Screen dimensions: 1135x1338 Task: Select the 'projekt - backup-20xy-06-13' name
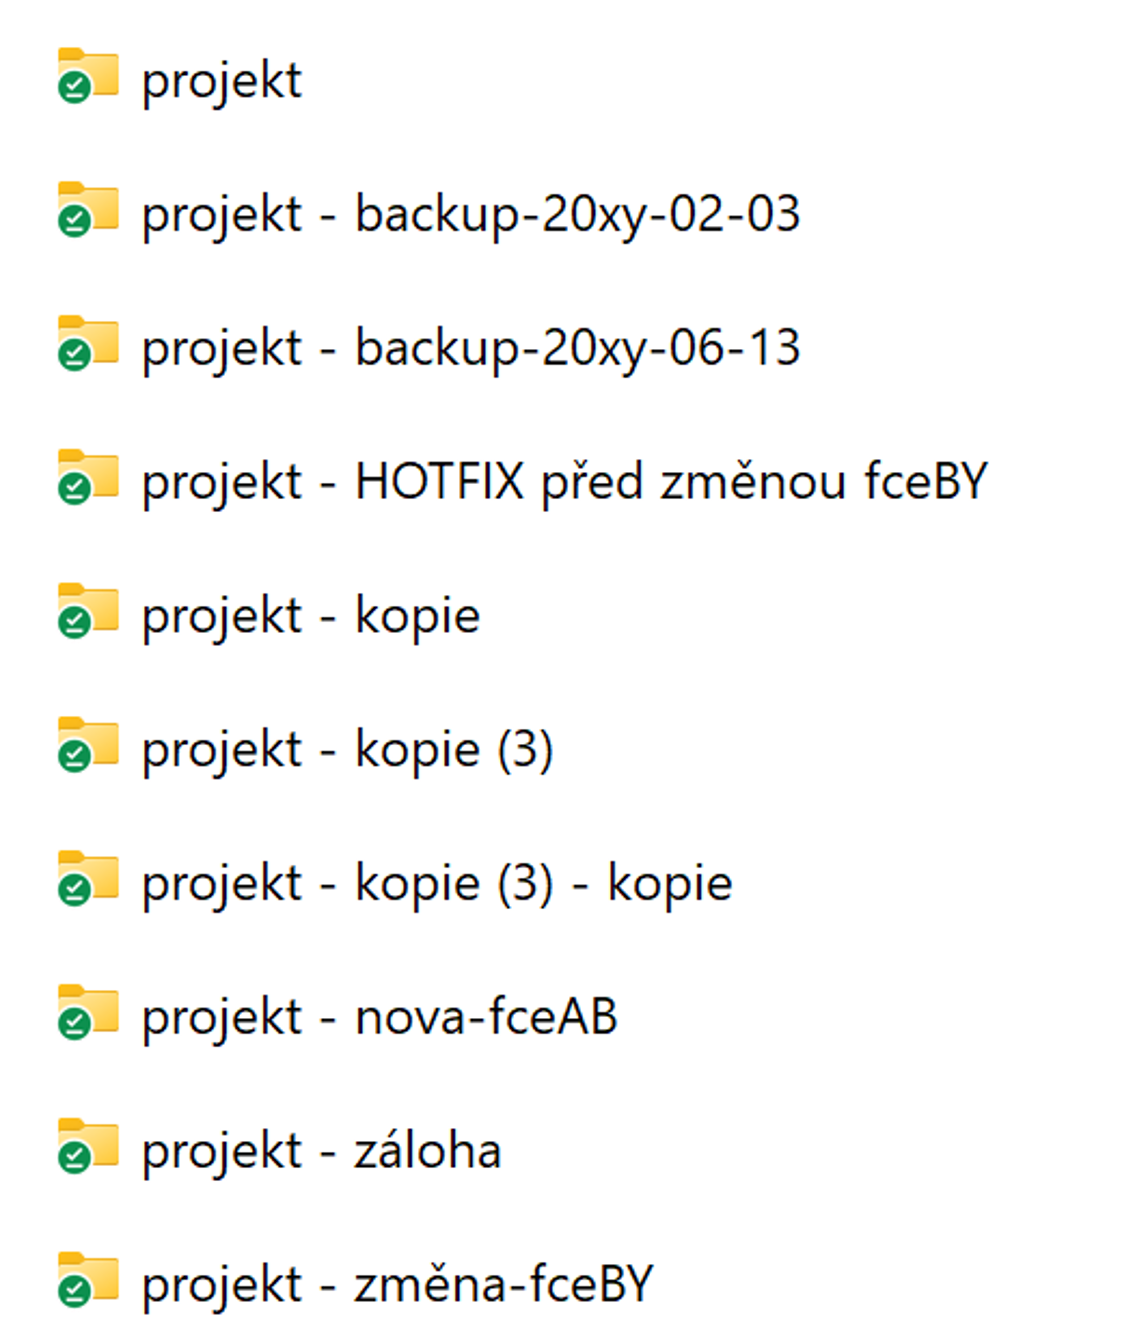point(471,349)
